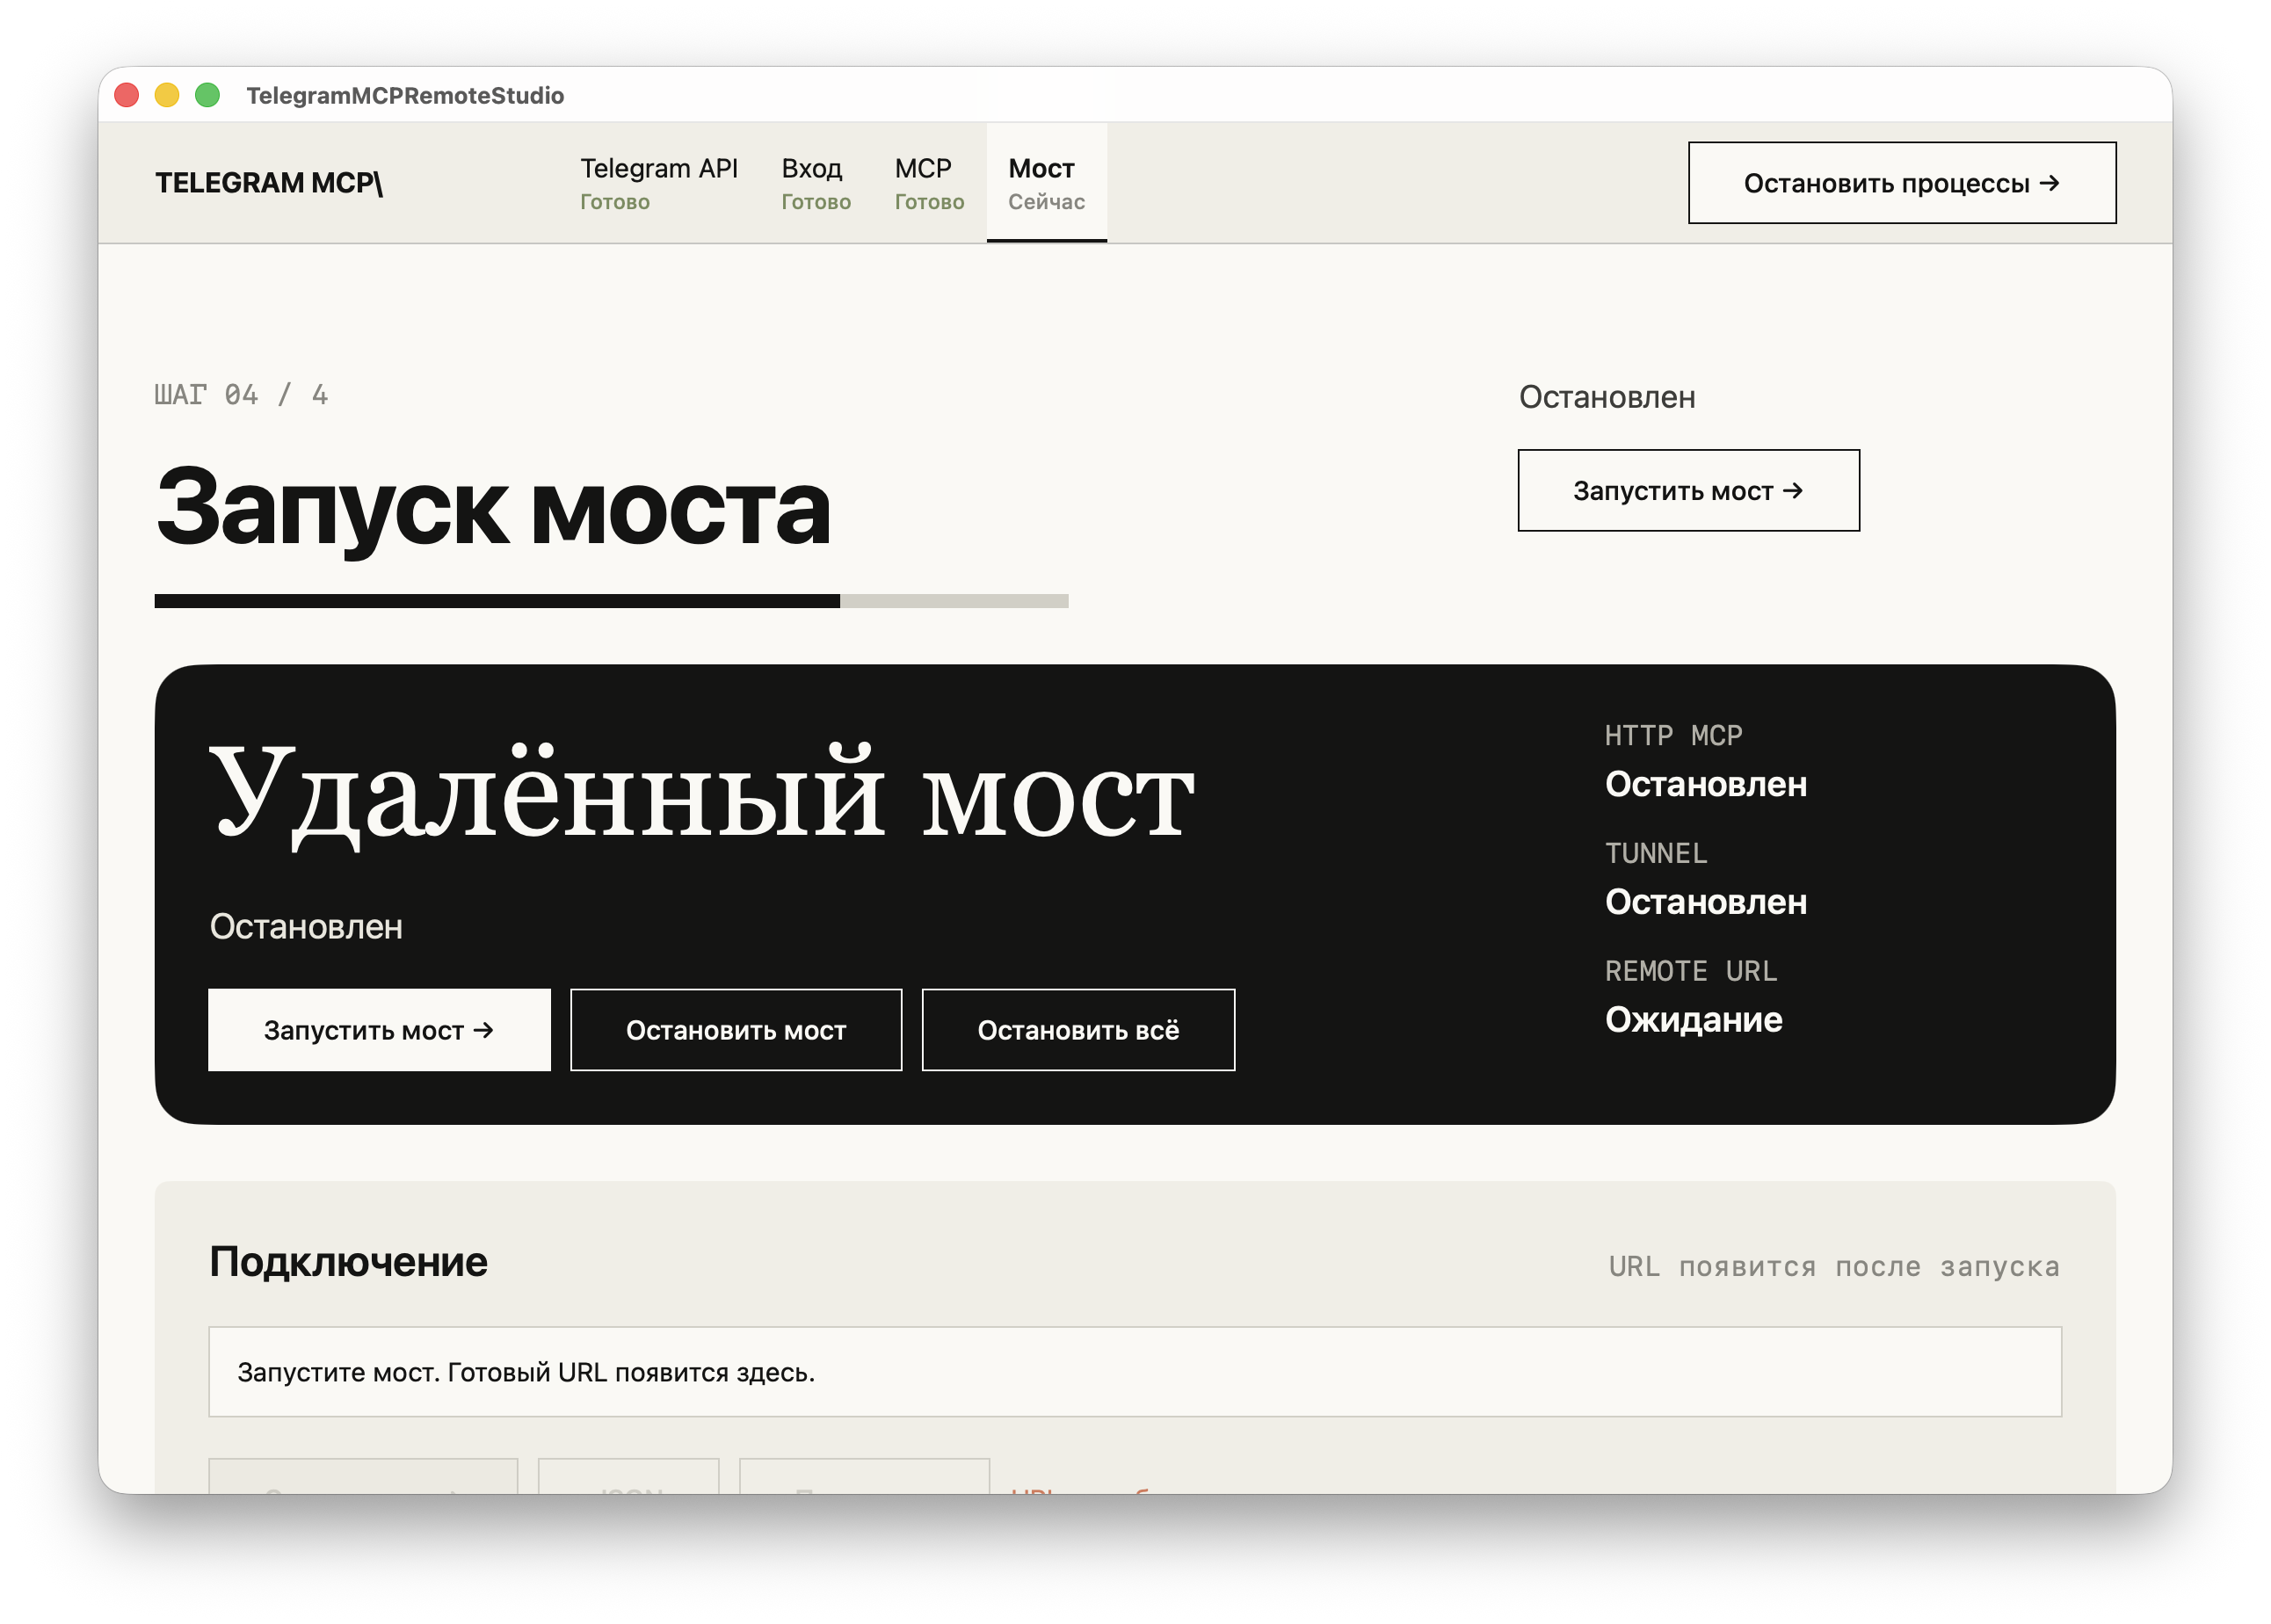Click the Остановить мост button
Screen dimensions: 2271x1624
click(736, 1030)
